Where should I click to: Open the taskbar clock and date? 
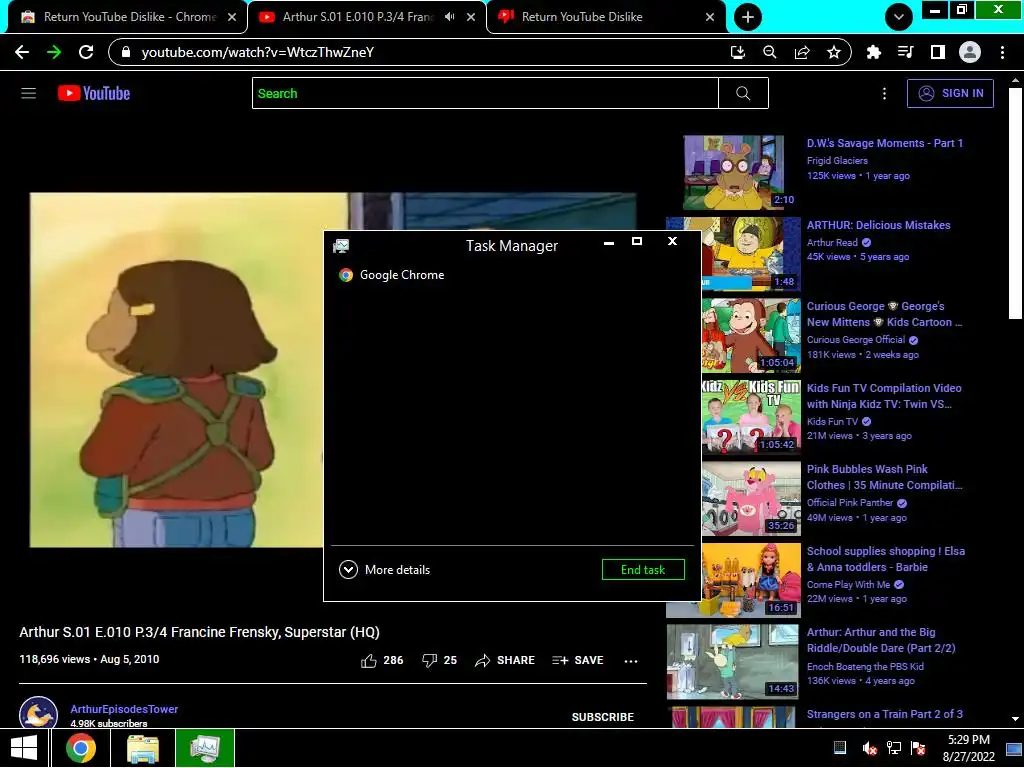pos(968,748)
